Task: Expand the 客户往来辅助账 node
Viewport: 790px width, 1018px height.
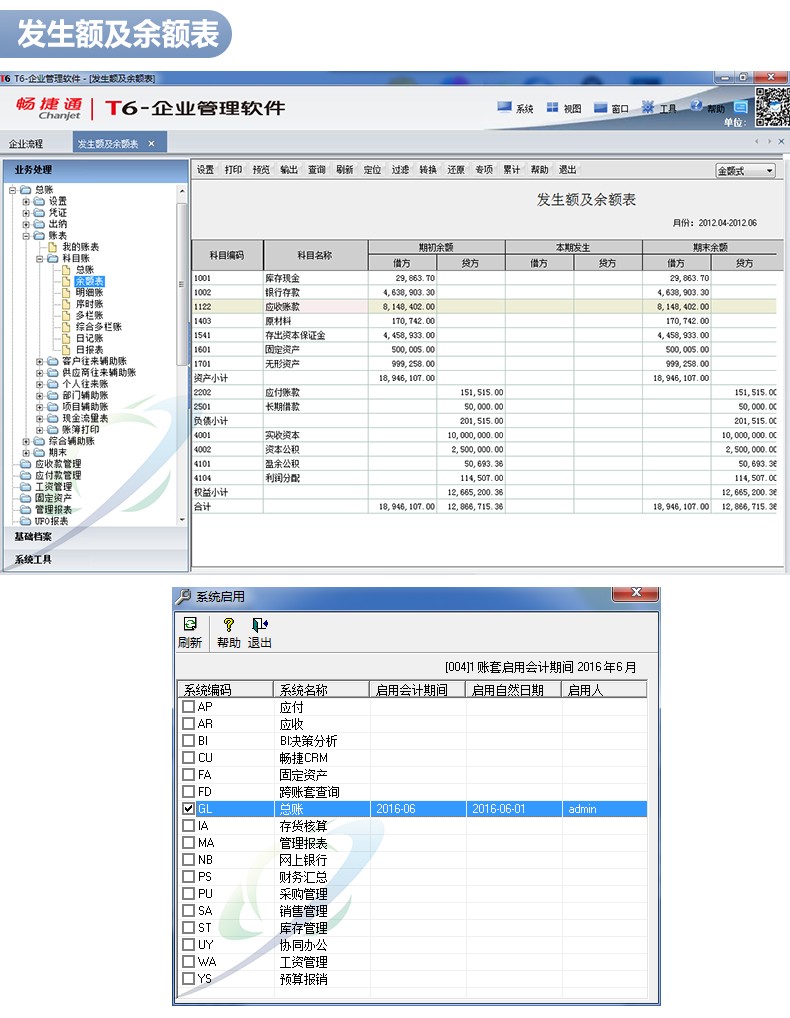Action: pyautogui.click(x=40, y=361)
